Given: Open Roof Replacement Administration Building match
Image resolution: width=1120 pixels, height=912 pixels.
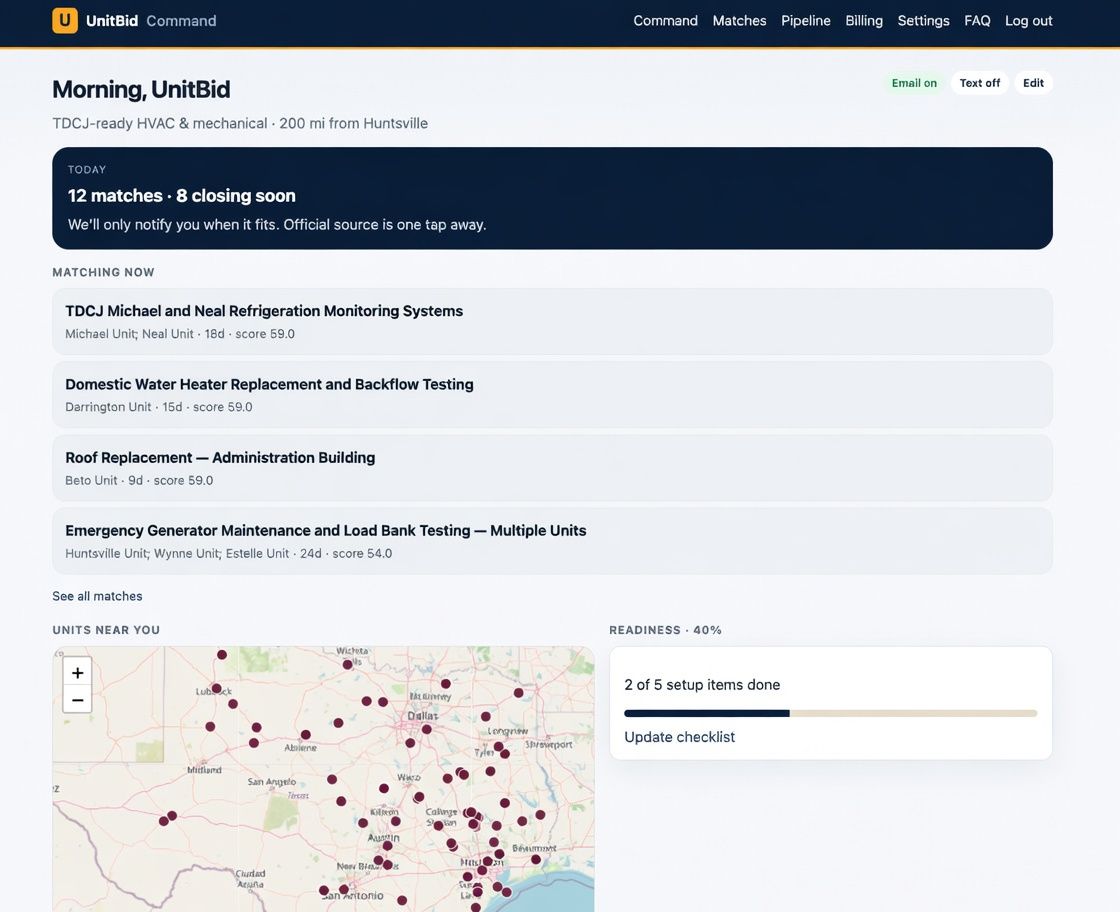Looking at the screenshot, I should [x=552, y=468].
